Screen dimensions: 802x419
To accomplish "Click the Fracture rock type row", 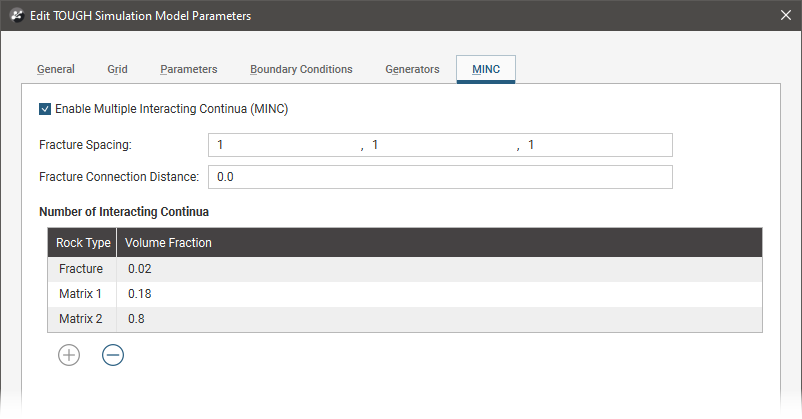I will coord(82,269).
